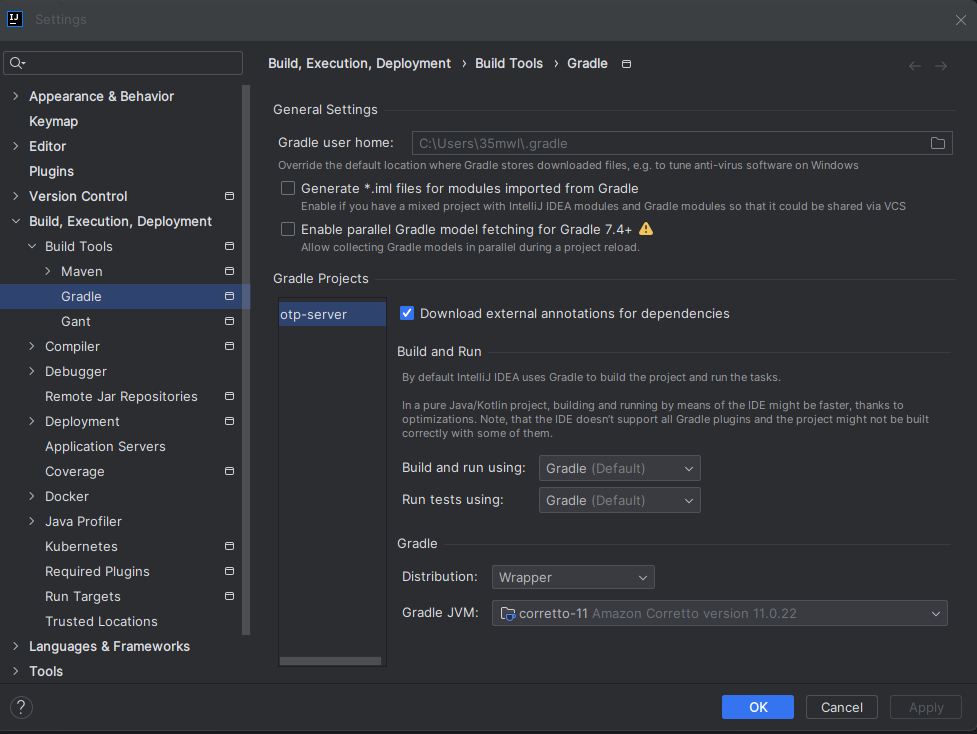Expand the Java Profiler node

click(32, 521)
